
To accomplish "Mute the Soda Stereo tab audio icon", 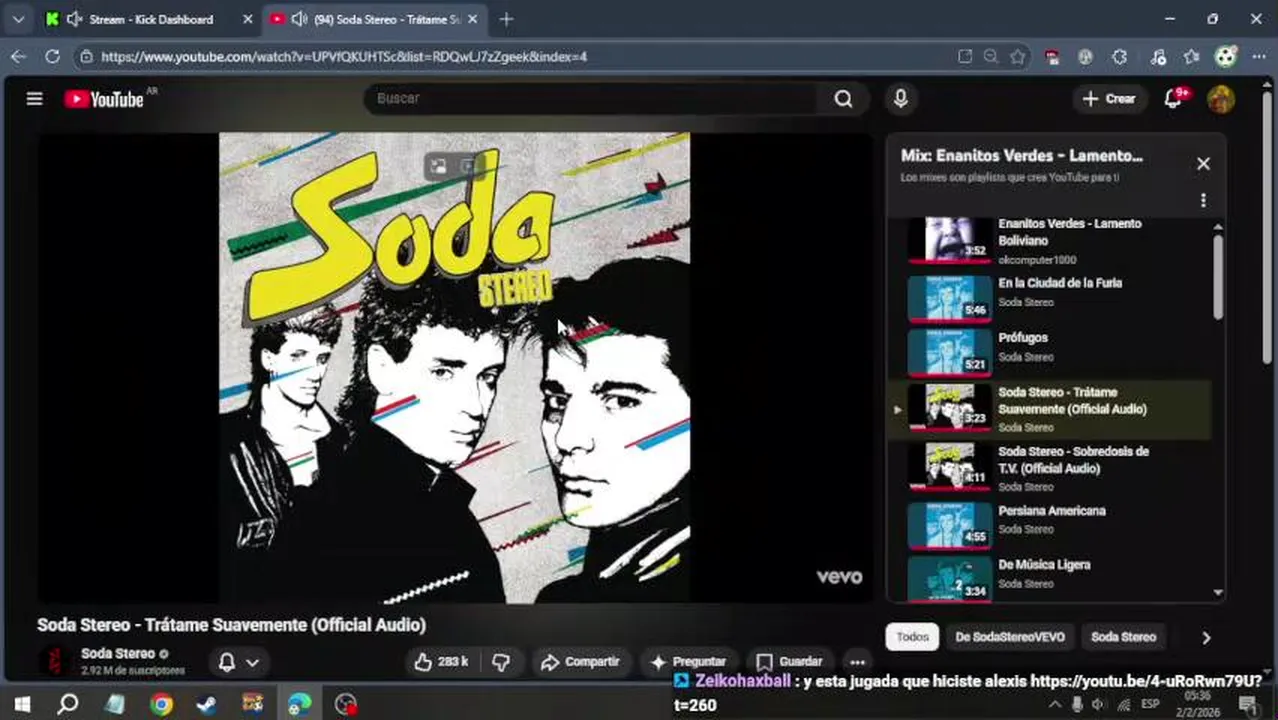I will (x=298, y=19).
